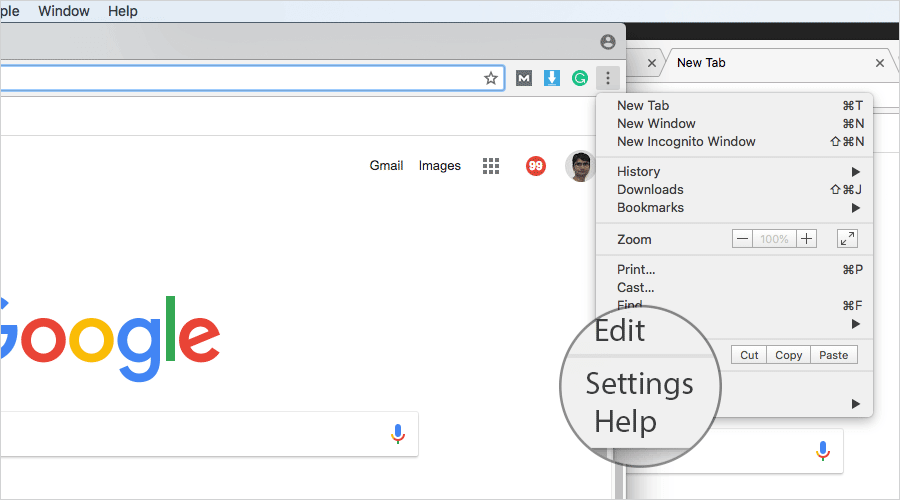
Task: Select New Window menu item
Action: pyautogui.click(x=735, y=123)
